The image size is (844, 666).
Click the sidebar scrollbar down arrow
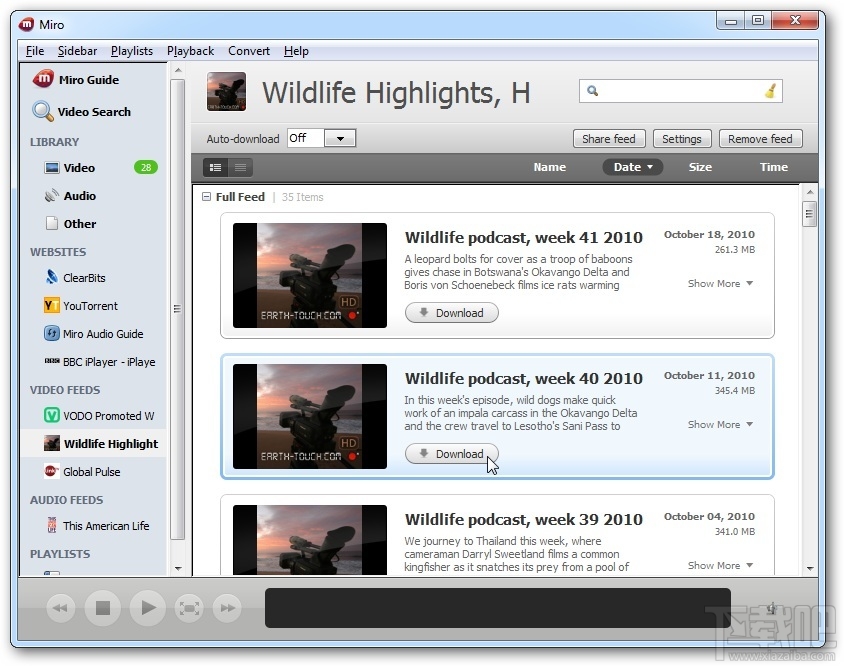click(178, 569)
